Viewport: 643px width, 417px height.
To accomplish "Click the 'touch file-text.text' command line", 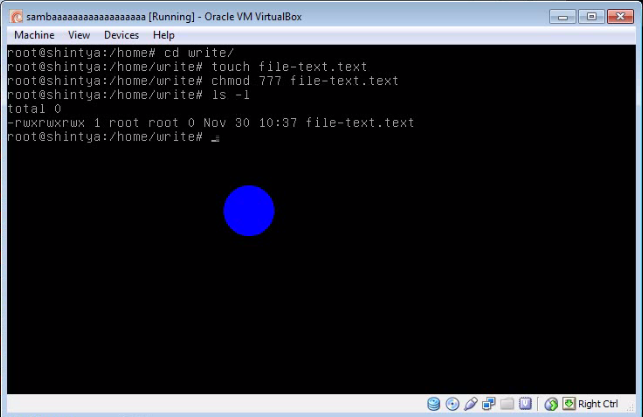I will [x=187, y=67].
